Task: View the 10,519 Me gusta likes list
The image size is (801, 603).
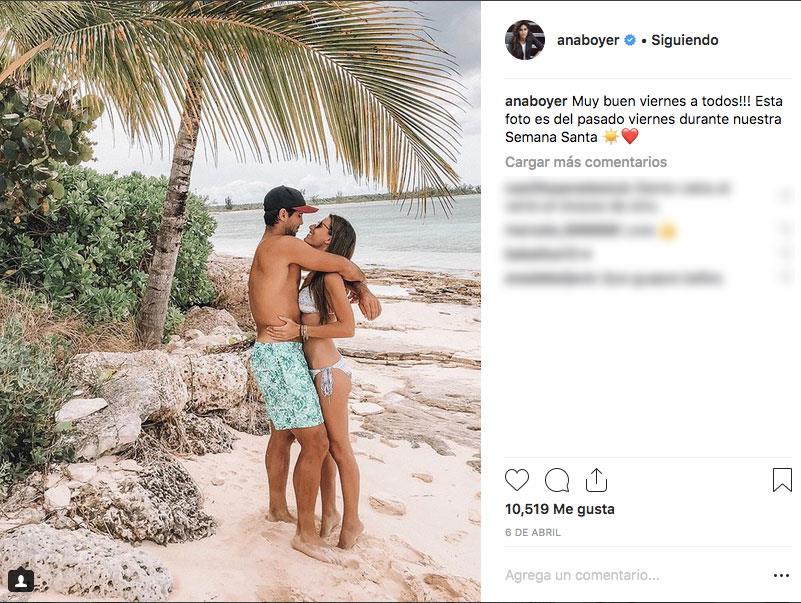Action: click(559, 509)
